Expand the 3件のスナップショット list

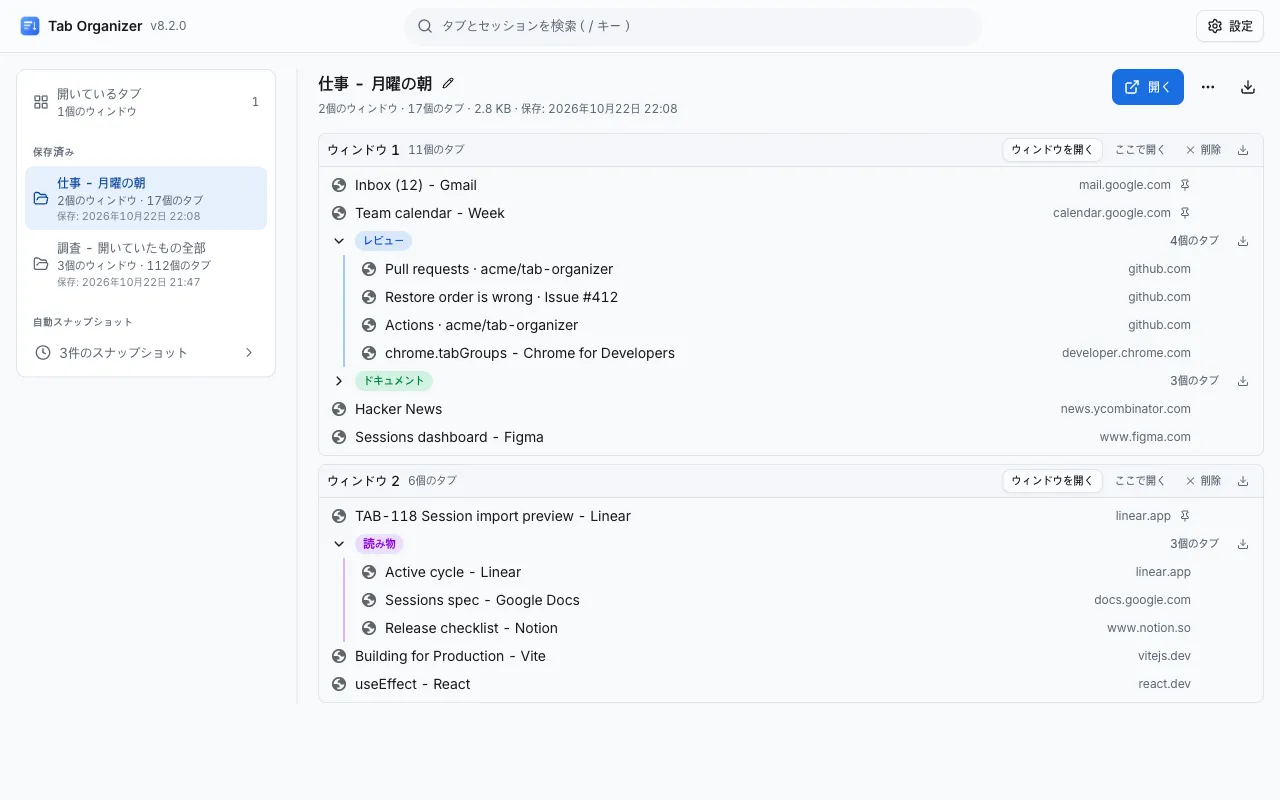(146, 352)
